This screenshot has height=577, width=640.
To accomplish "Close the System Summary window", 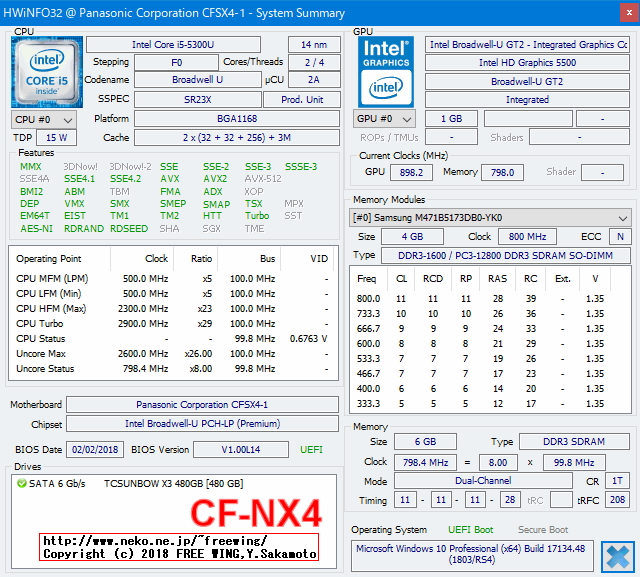I will (x=629, y=13).
